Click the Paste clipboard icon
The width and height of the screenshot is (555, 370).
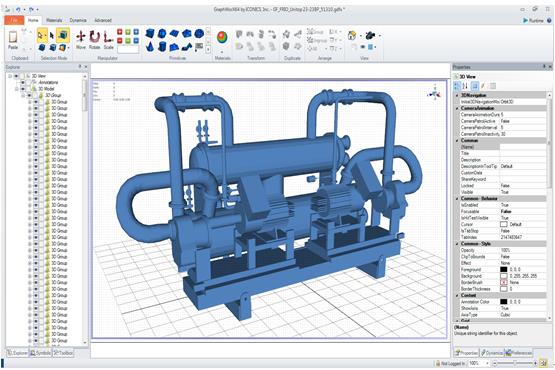(x=13, y=39)
